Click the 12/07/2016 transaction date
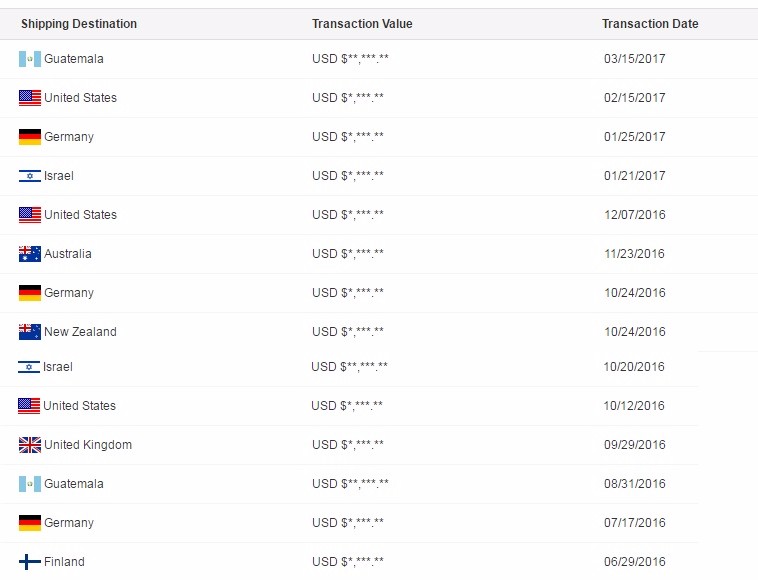Image resolution: width=758 pixels, height=580 pixels. [634, 215]
